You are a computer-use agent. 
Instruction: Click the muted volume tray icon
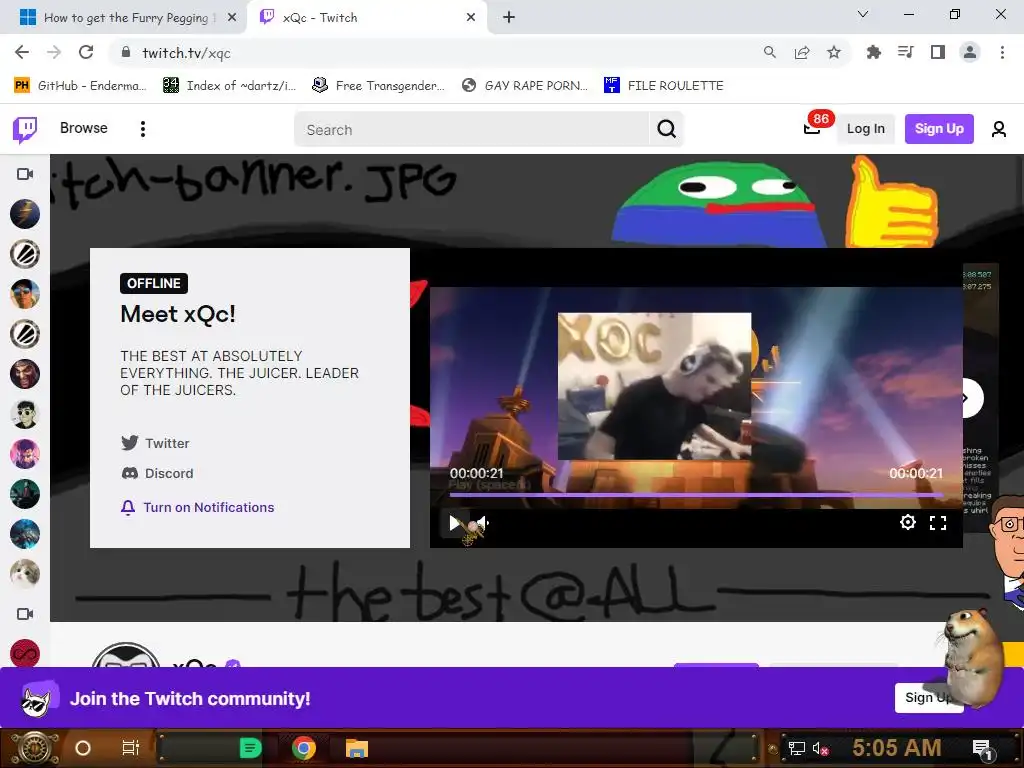point(820,748)
